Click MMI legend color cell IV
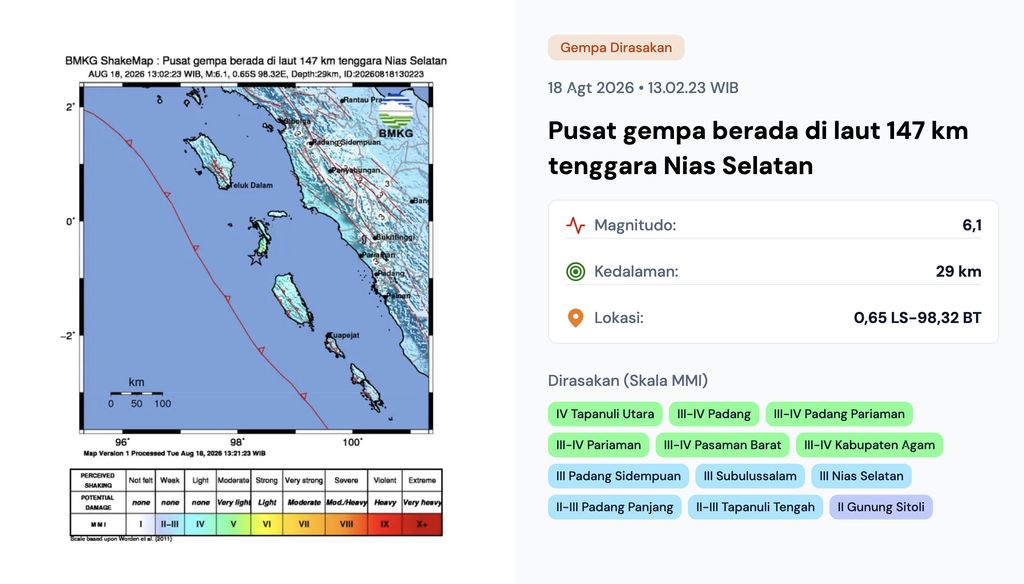Viewport: 1024px width, 584px height. (200, 524)
